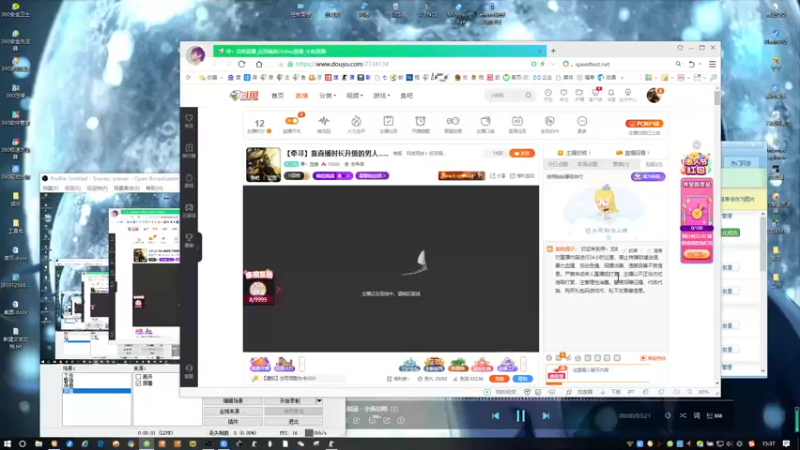Expand 主播投稿 section arrow
This screenshot has width=800, height=450.
click(590, 153)
